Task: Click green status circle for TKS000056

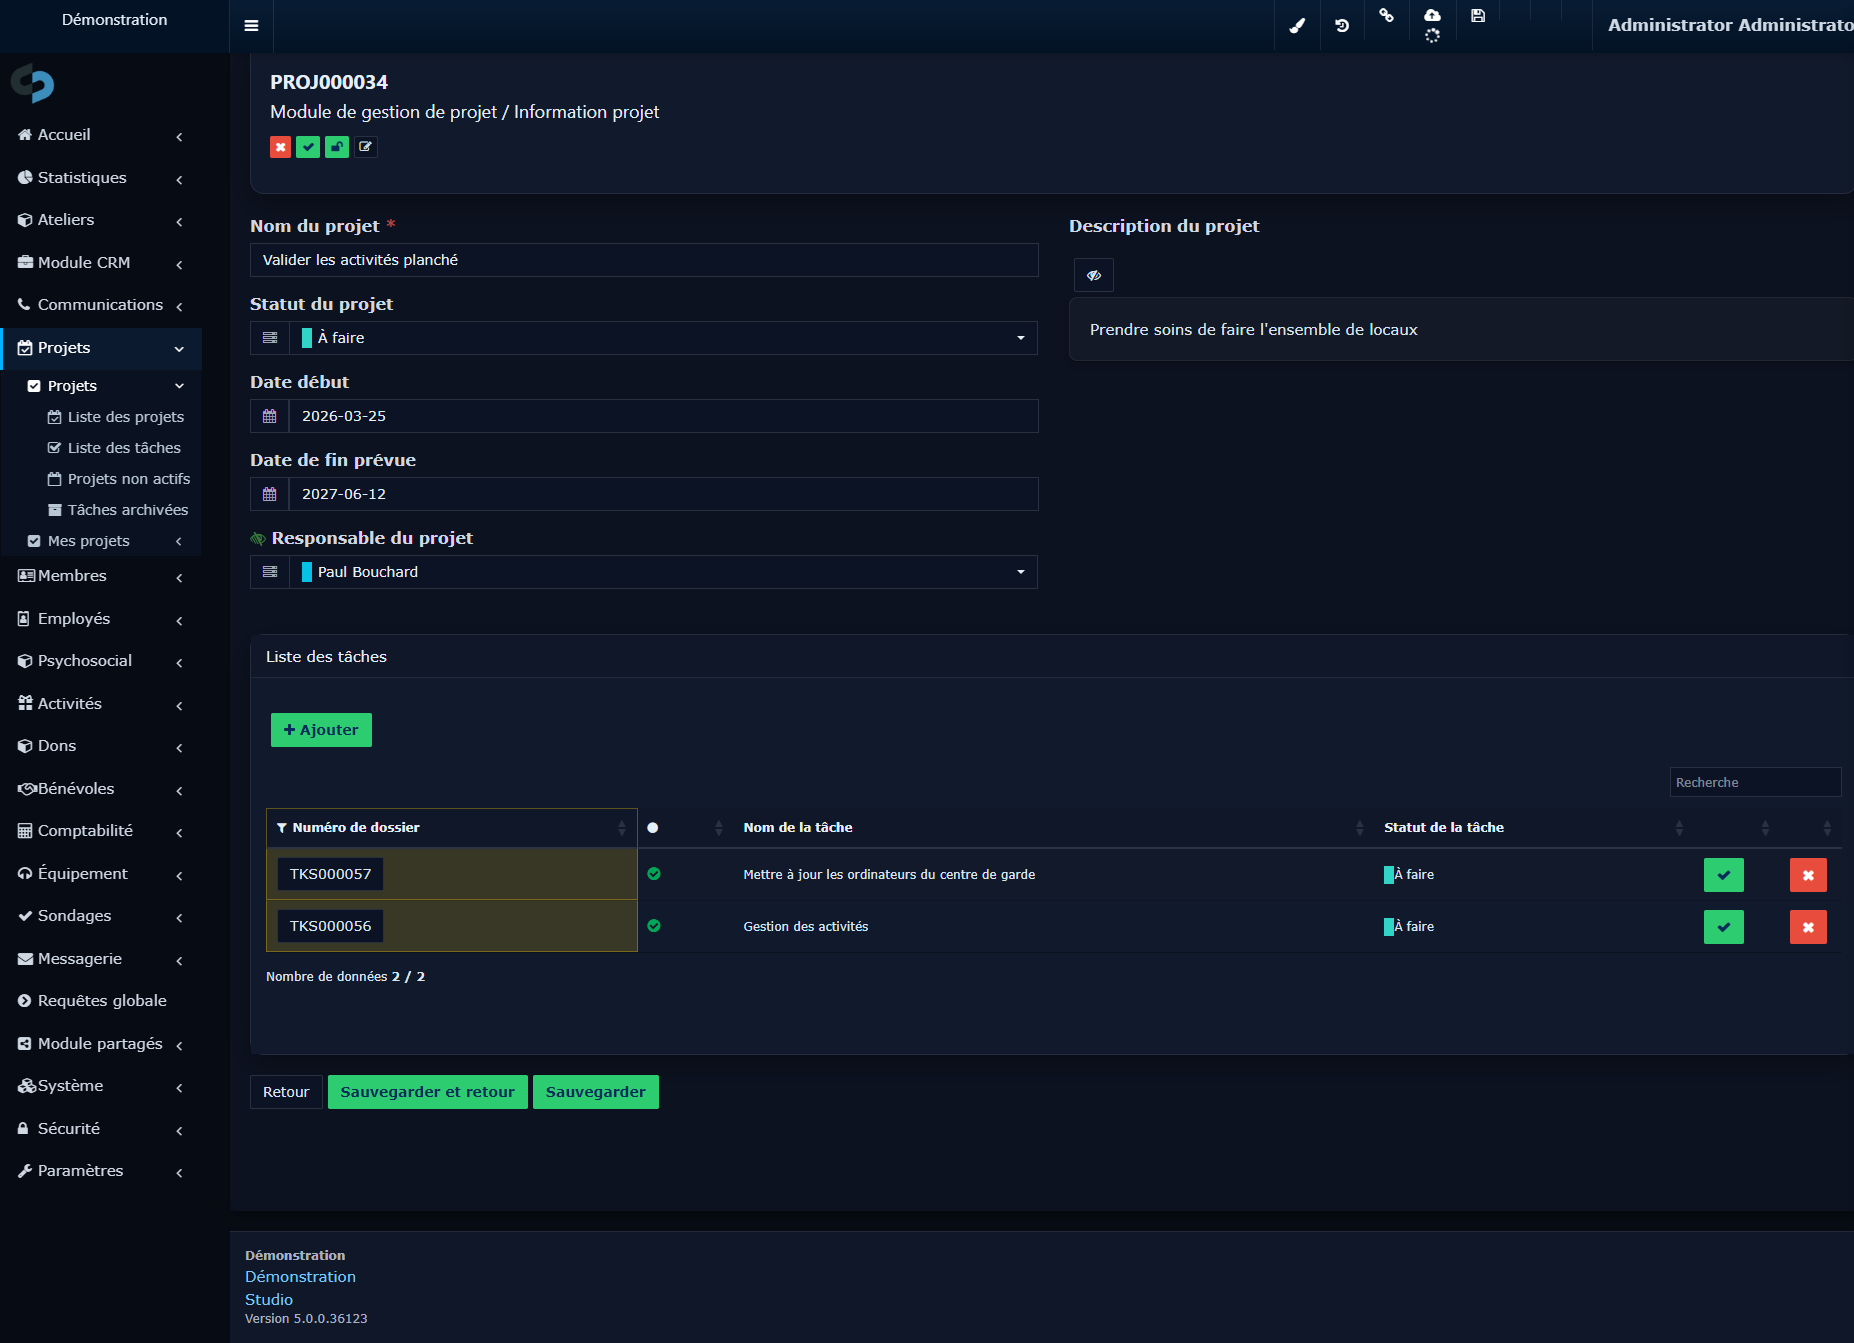Action: click(x=654, y=926)
